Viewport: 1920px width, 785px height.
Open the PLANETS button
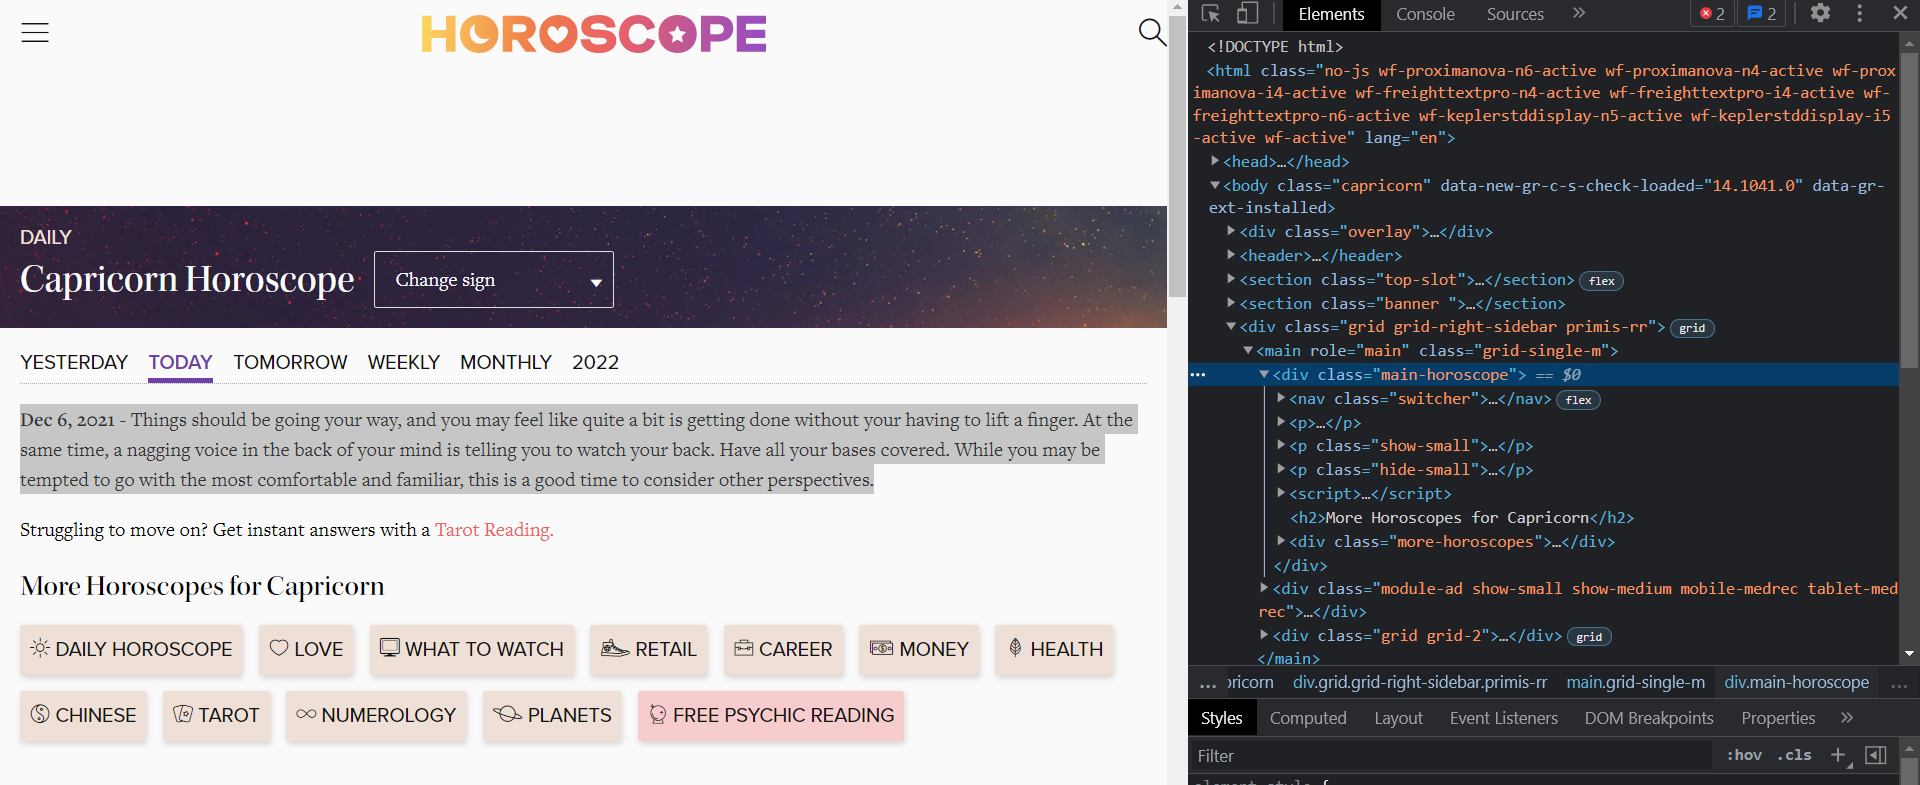click(x=552, y=715)
